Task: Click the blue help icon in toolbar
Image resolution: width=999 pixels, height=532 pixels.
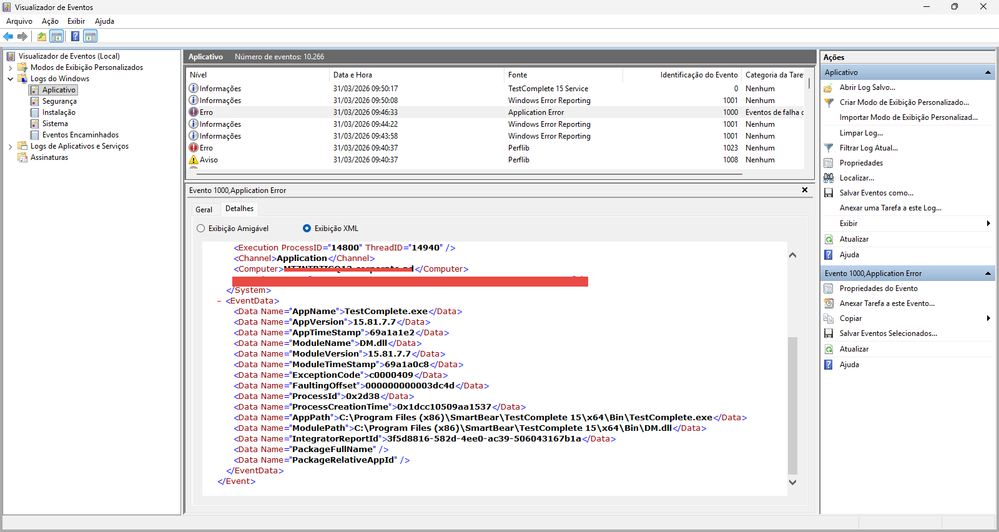Action: 74,36
